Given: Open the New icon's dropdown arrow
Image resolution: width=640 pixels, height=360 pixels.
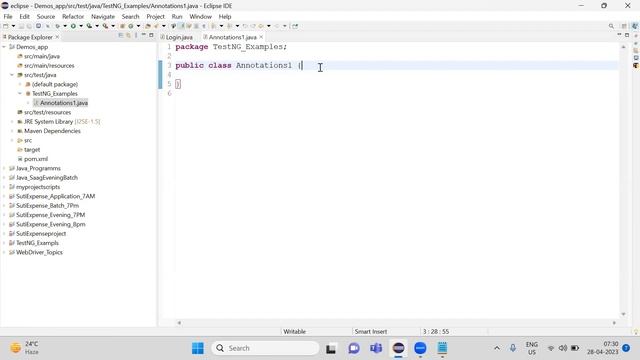Looking at the screenshot, I should [13, 26].
